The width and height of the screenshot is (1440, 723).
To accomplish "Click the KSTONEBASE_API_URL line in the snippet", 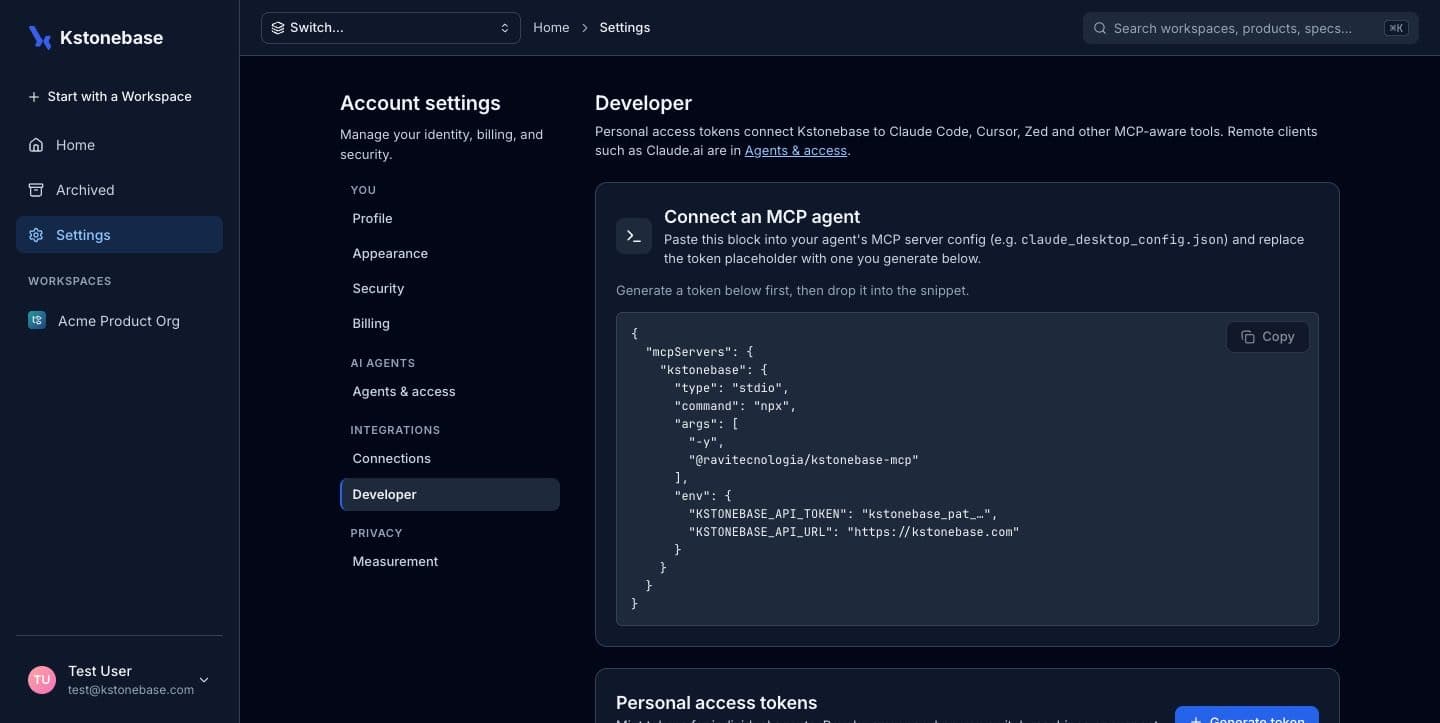I will pyautogui.click(x=854, y=532).
